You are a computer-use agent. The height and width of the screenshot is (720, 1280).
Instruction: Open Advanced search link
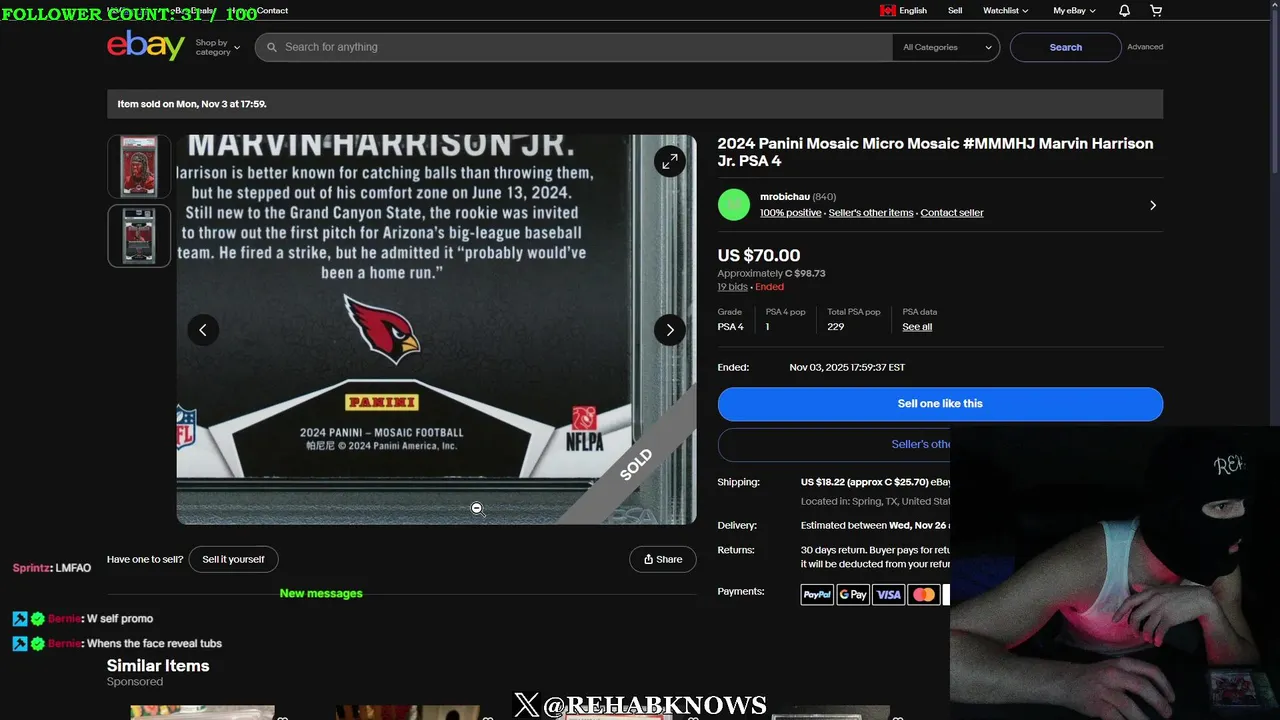[1145, 47]
